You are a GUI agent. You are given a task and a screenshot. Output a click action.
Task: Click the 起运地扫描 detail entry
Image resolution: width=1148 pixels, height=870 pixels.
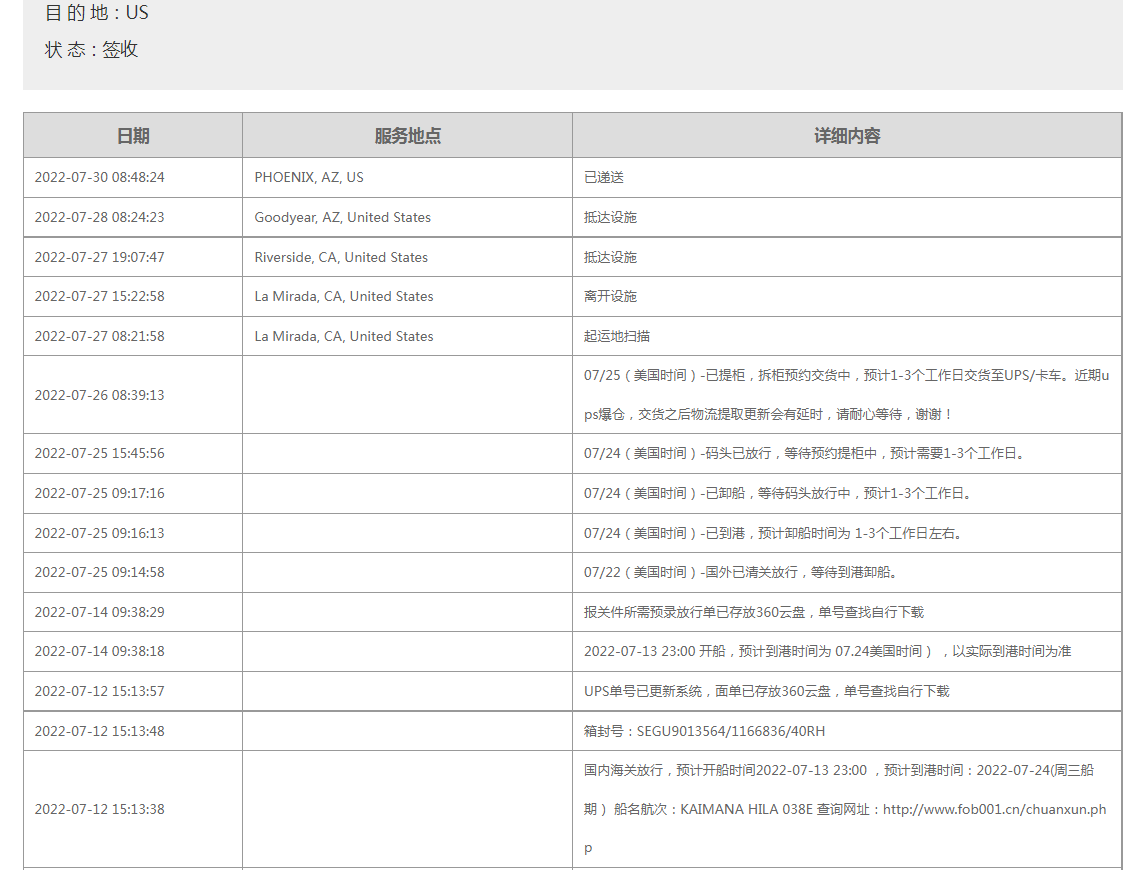(x=617, y=336)
